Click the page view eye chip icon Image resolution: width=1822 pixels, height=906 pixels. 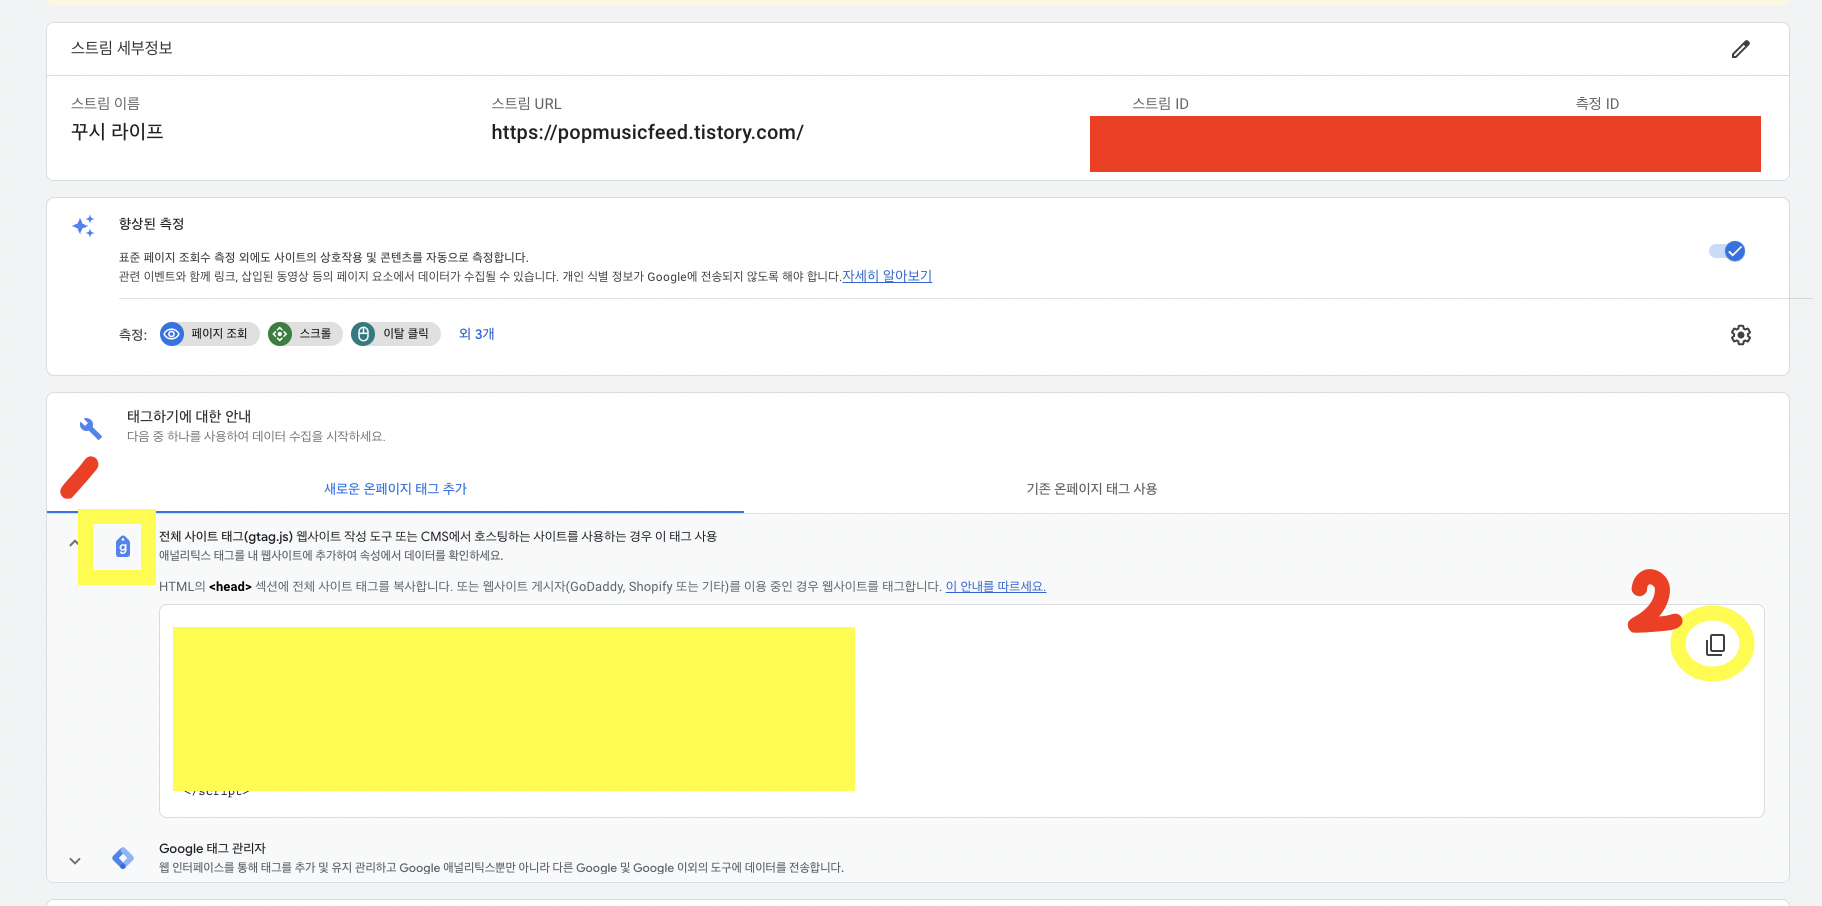pyautogui.click(x=172, y=334)
